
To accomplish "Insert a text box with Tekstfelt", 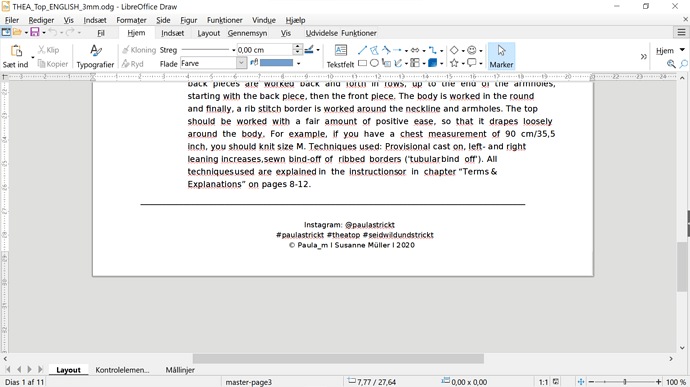I will coord(340,56).
